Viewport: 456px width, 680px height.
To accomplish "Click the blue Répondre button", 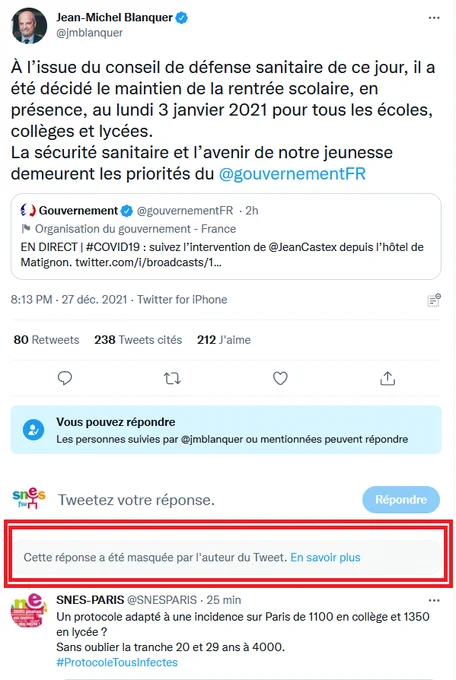I will pos(401,500).
